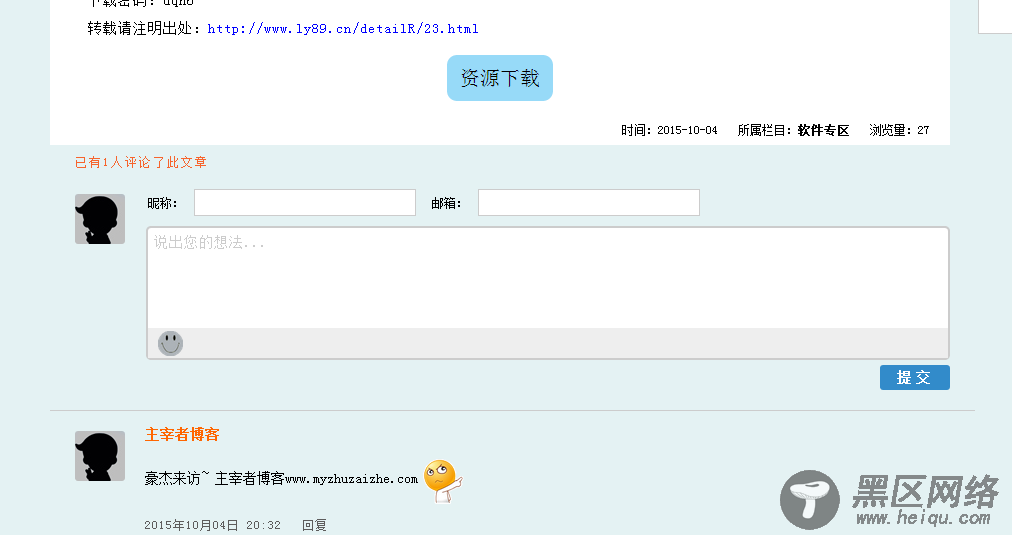Click the comment textarea 说出您的想法
Screen dimensions: 1012x535
tap(548, 278)
